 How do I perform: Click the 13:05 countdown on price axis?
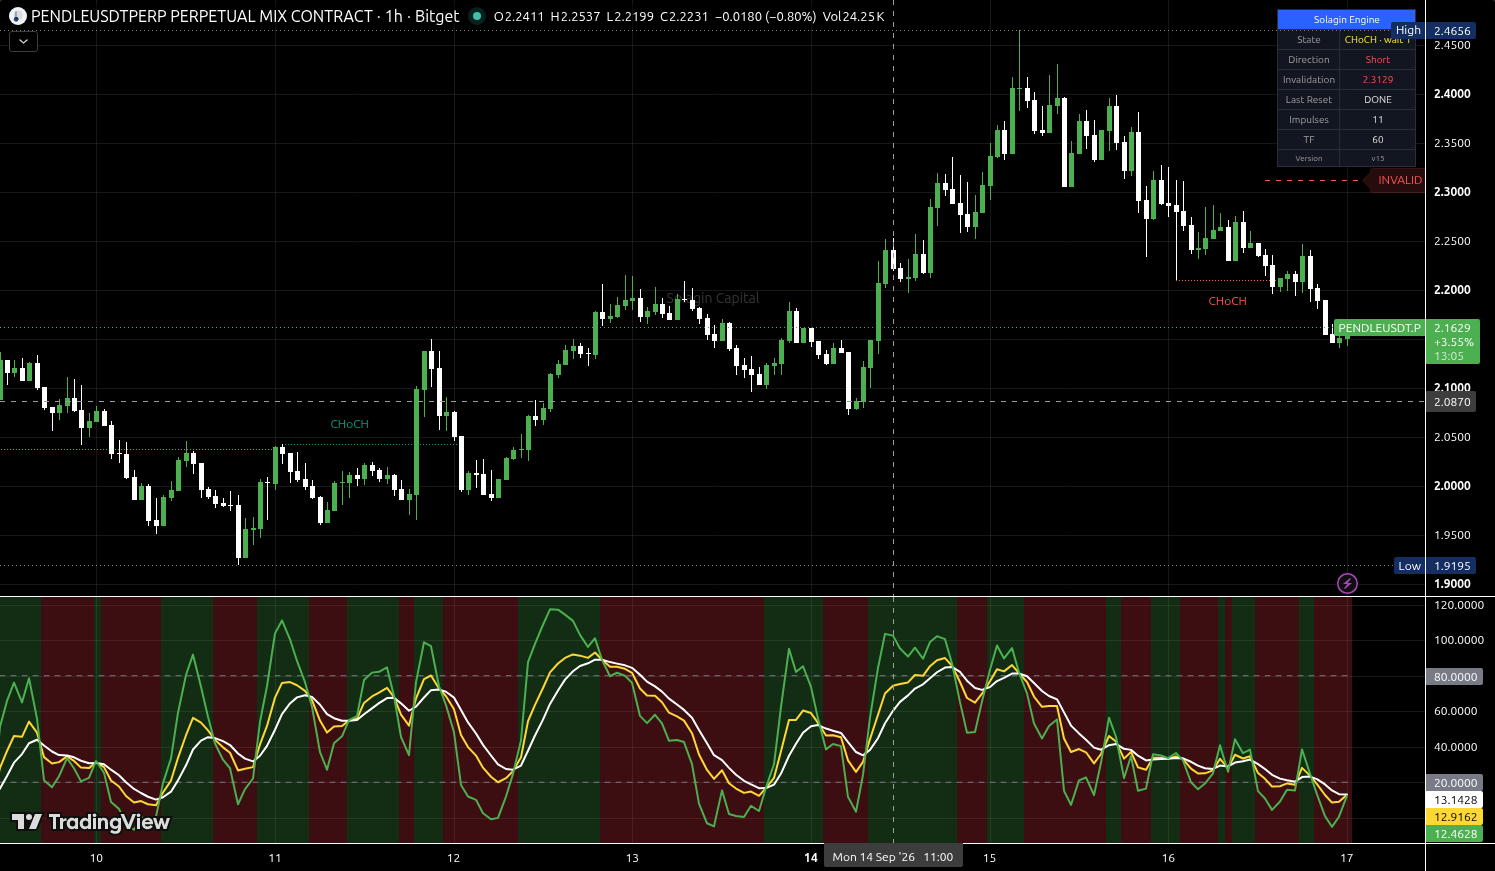click(x=1449, y=356)
